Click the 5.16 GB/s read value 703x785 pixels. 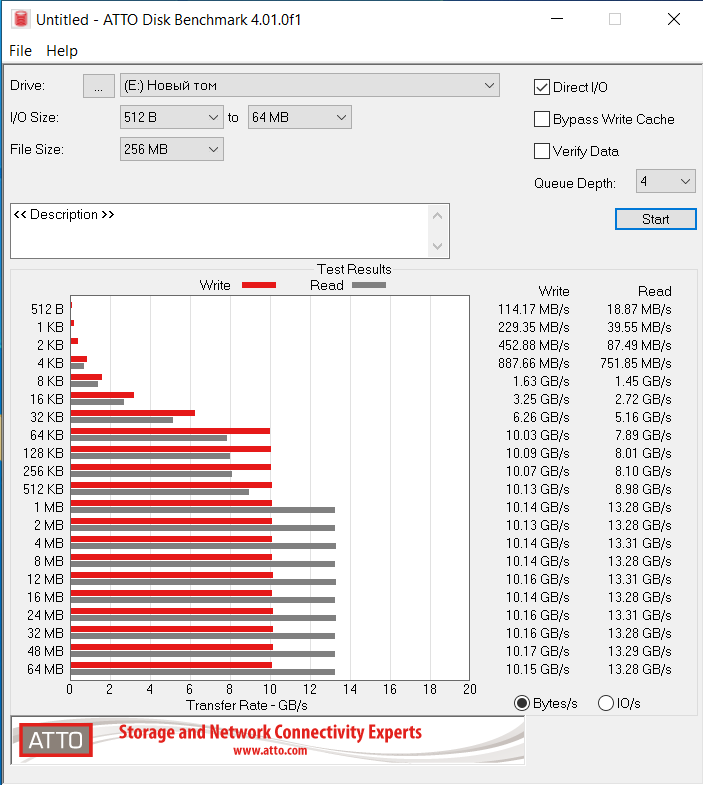(x=643, y=418)
